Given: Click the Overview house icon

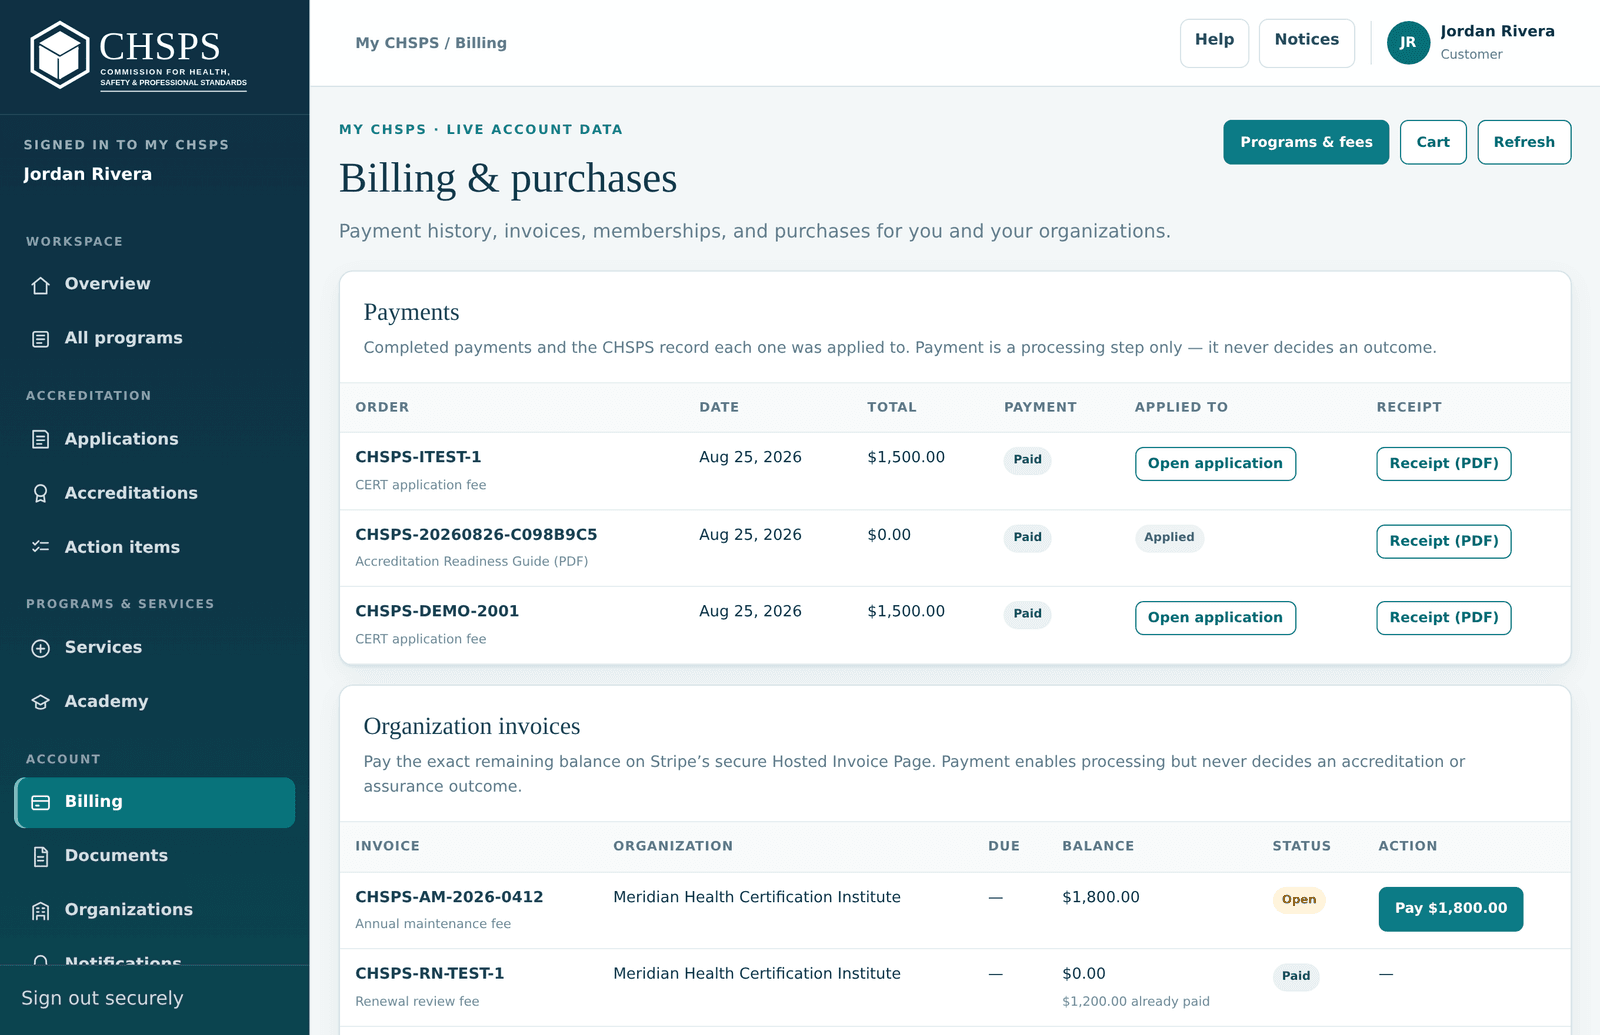Looking at the screenshot, I should pos(41,285).
